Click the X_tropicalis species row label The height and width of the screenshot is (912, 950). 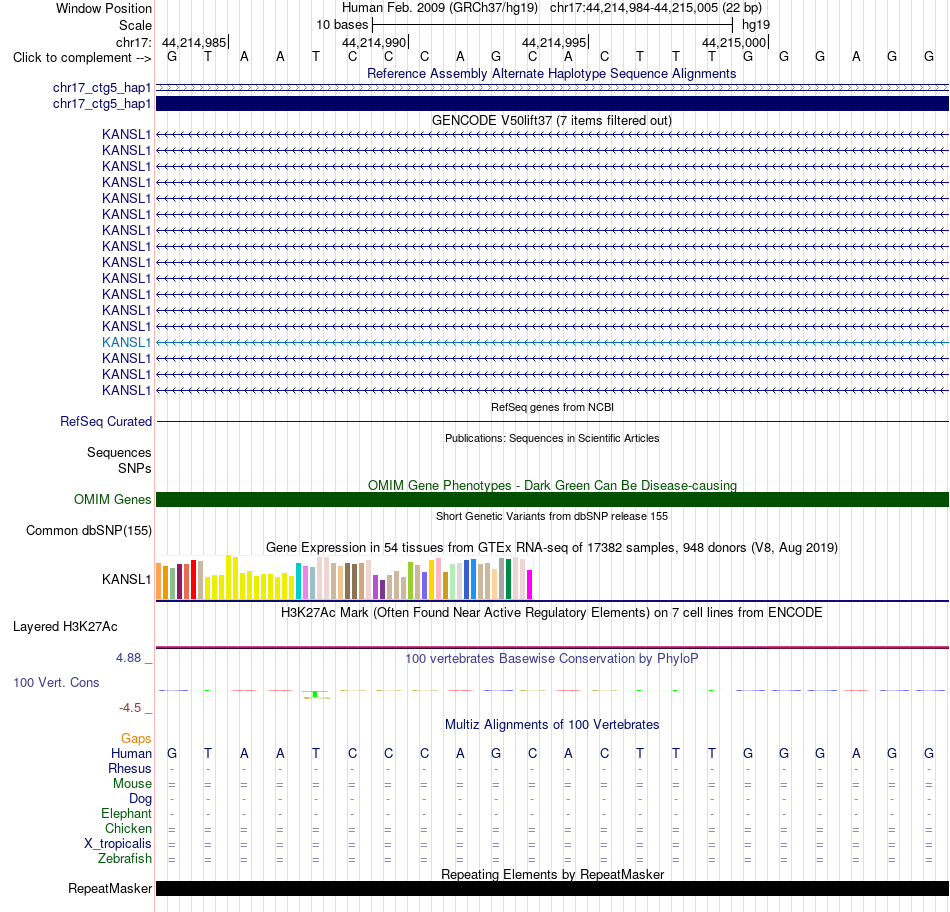[x=118, y=844]
